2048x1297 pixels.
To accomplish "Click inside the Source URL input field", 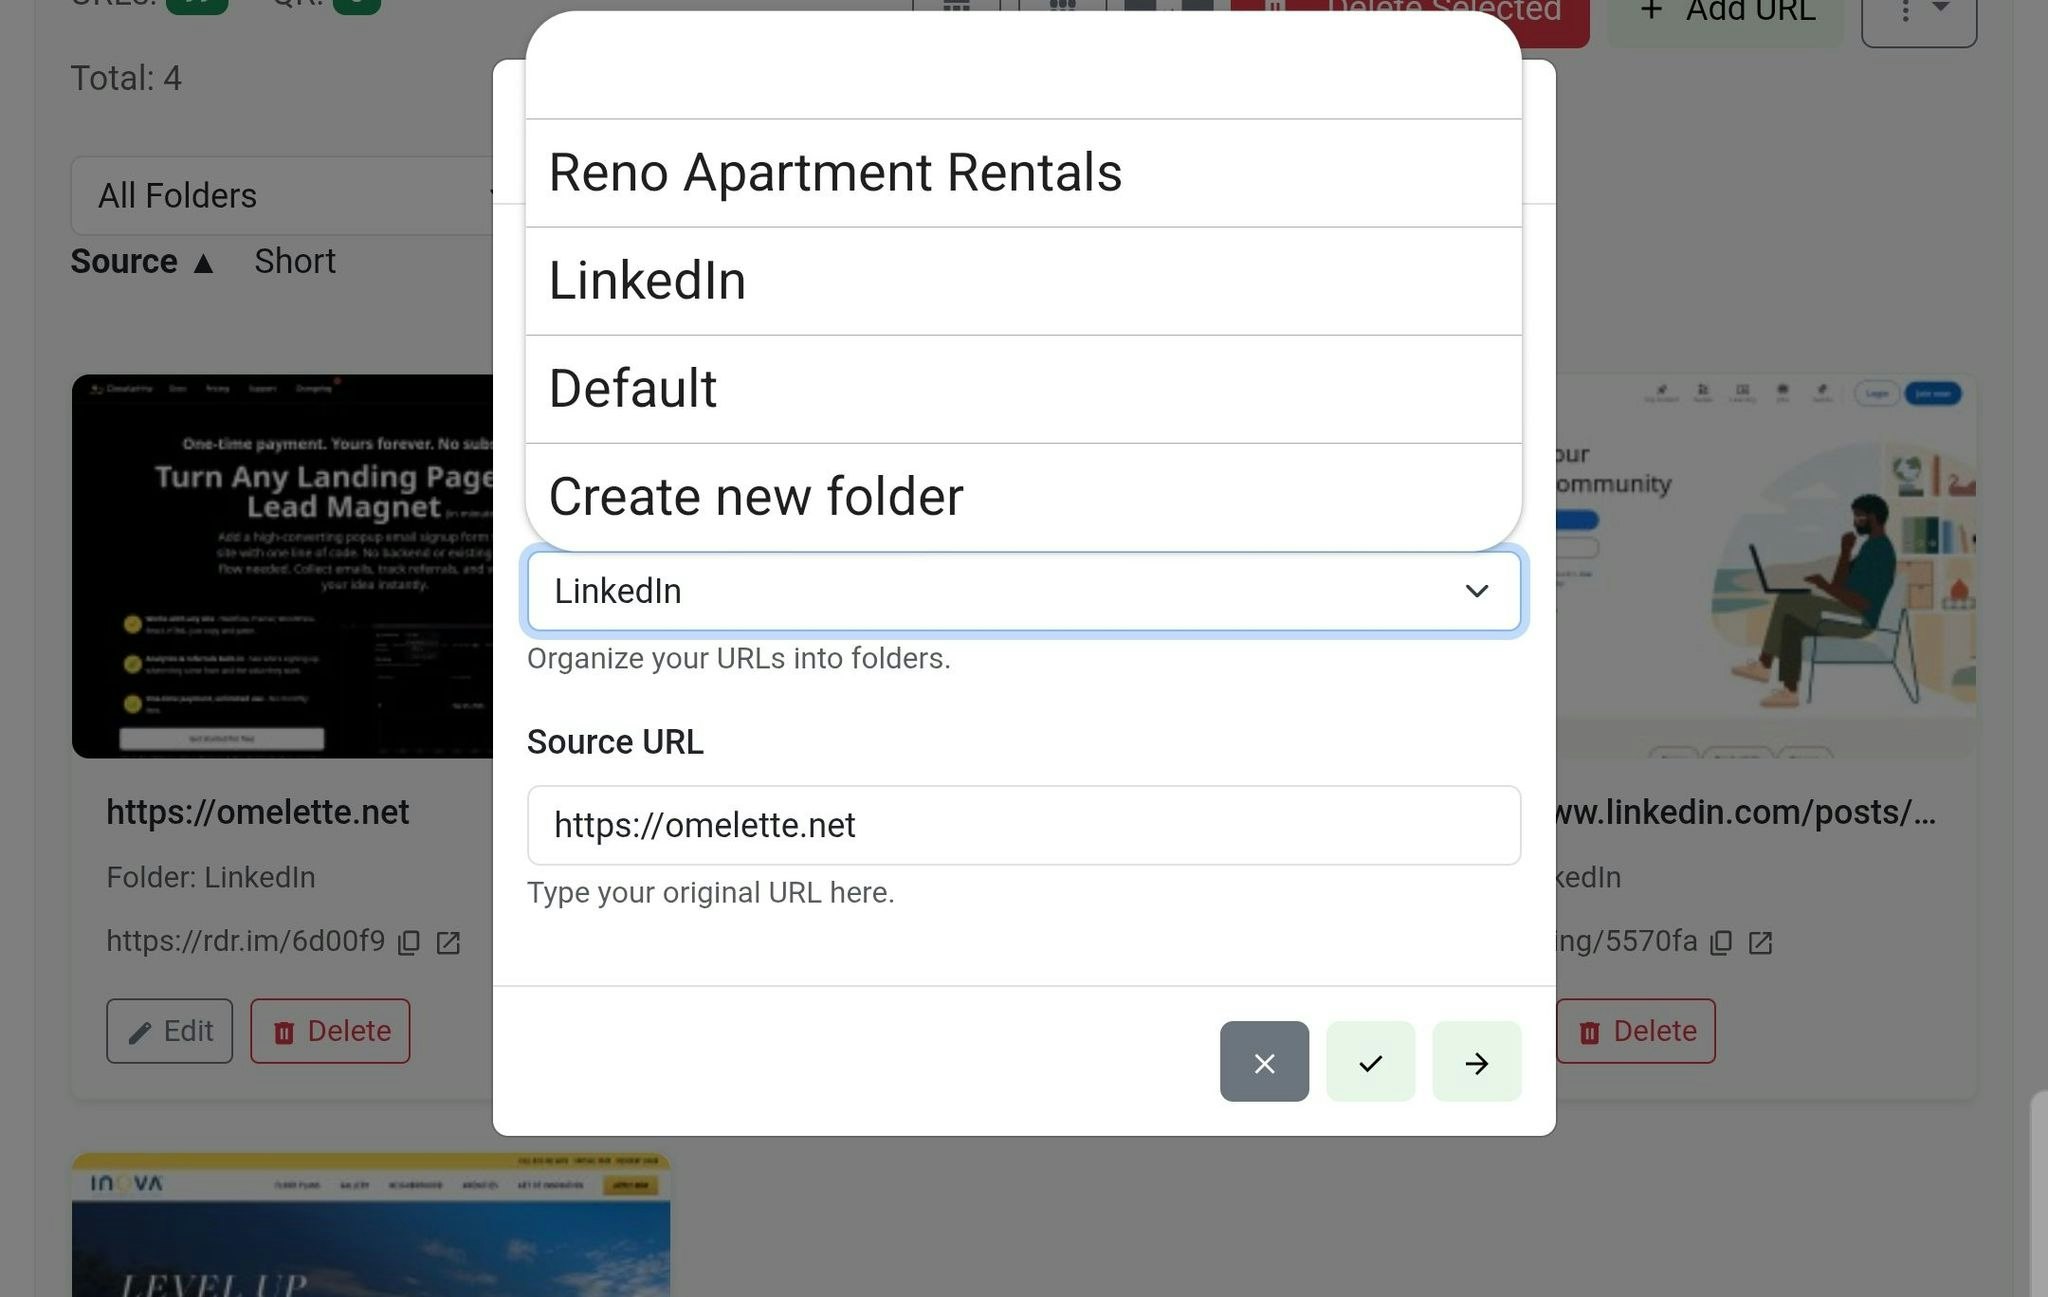I will pyautogui.click(x=1022, y=826).
